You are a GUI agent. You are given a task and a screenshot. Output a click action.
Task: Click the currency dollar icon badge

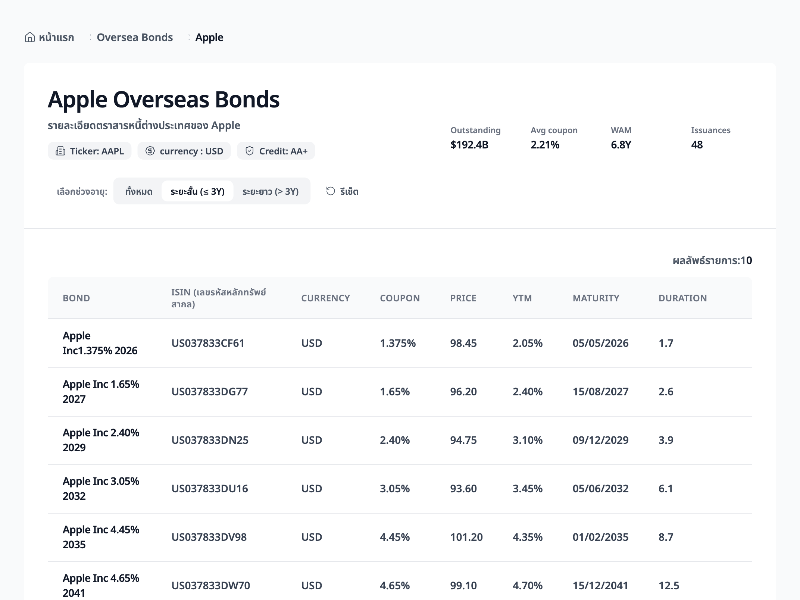tap(150, 151)
